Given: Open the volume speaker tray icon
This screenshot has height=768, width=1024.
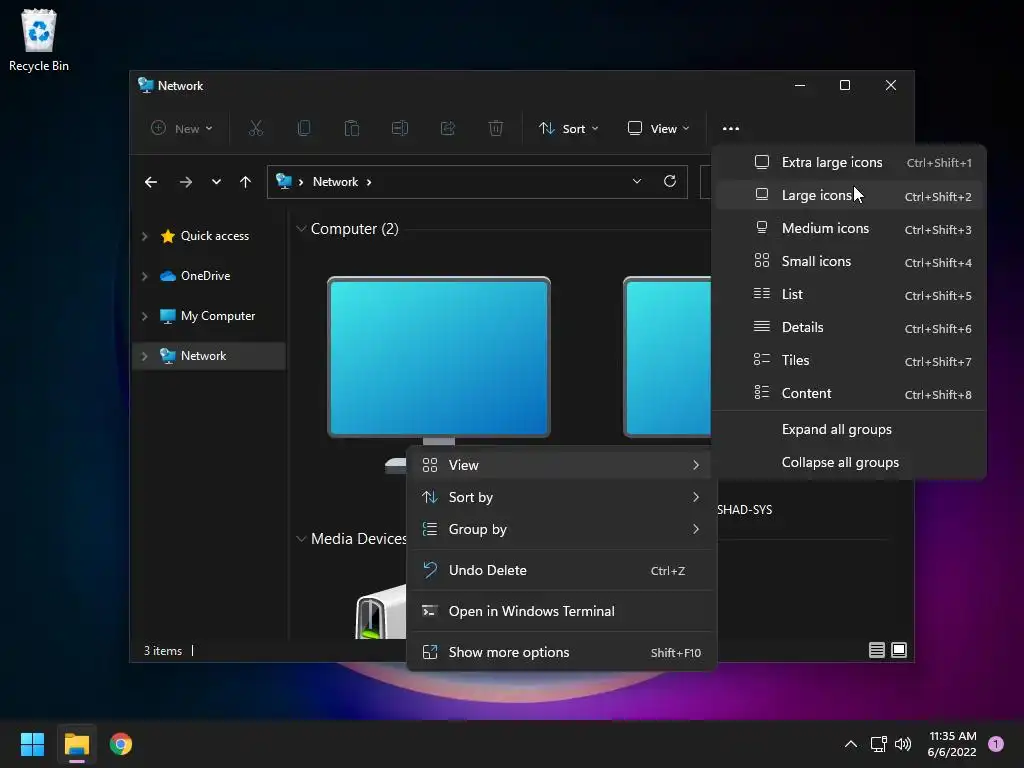Looking at the screenshot, I should tap(903, 744).
